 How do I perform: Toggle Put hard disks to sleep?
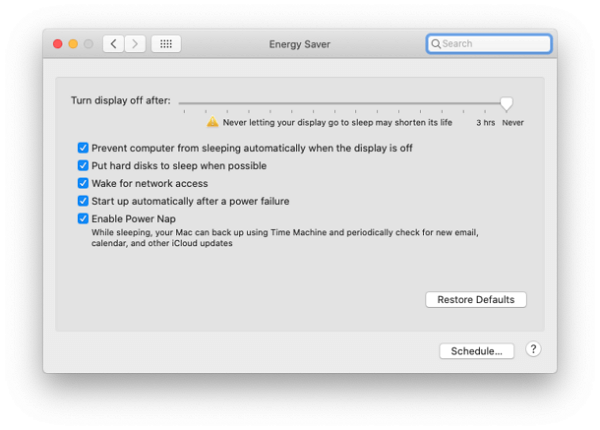pyautogui.click(x=84, y=166)
